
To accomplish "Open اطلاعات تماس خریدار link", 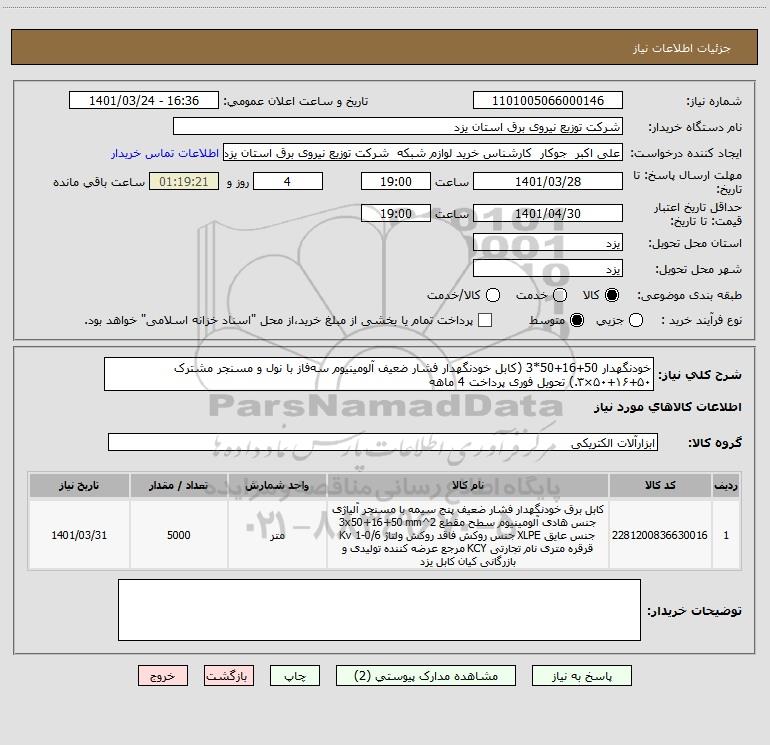I will click(165, 153).
